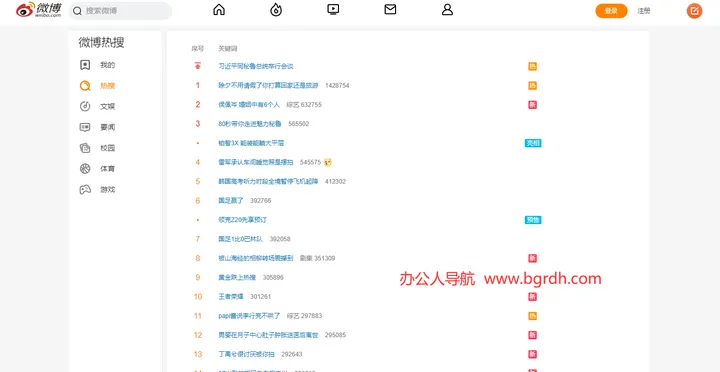720x372 pixels.
Task: Open the 黄金跌上热搜 trending topic
Action: 237,277
